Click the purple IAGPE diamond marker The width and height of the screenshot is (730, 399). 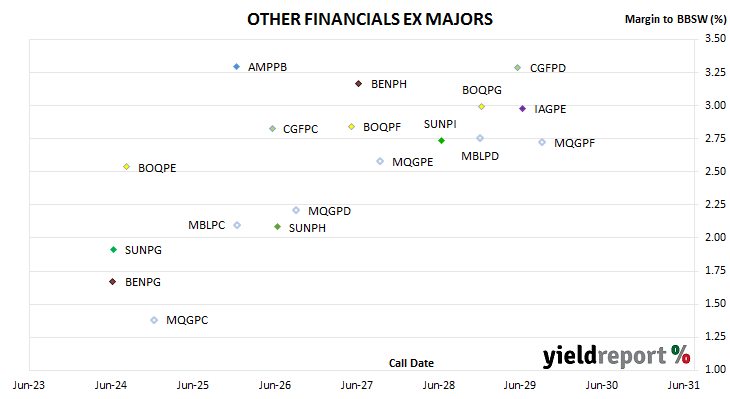pos(522,108)
